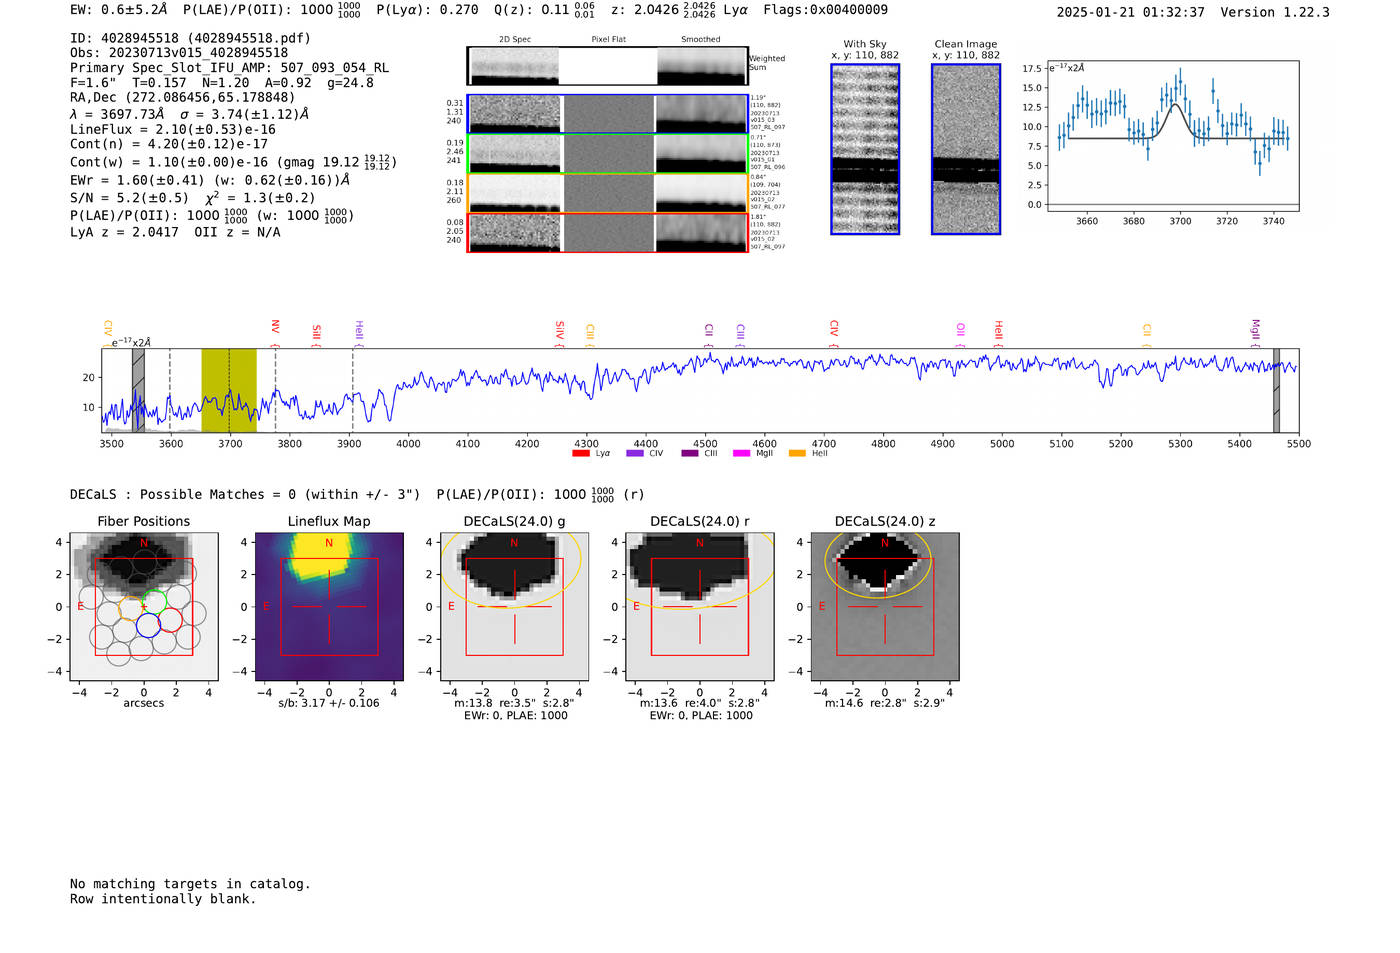Click the magenta MgII legend swatch

[741, 453]
